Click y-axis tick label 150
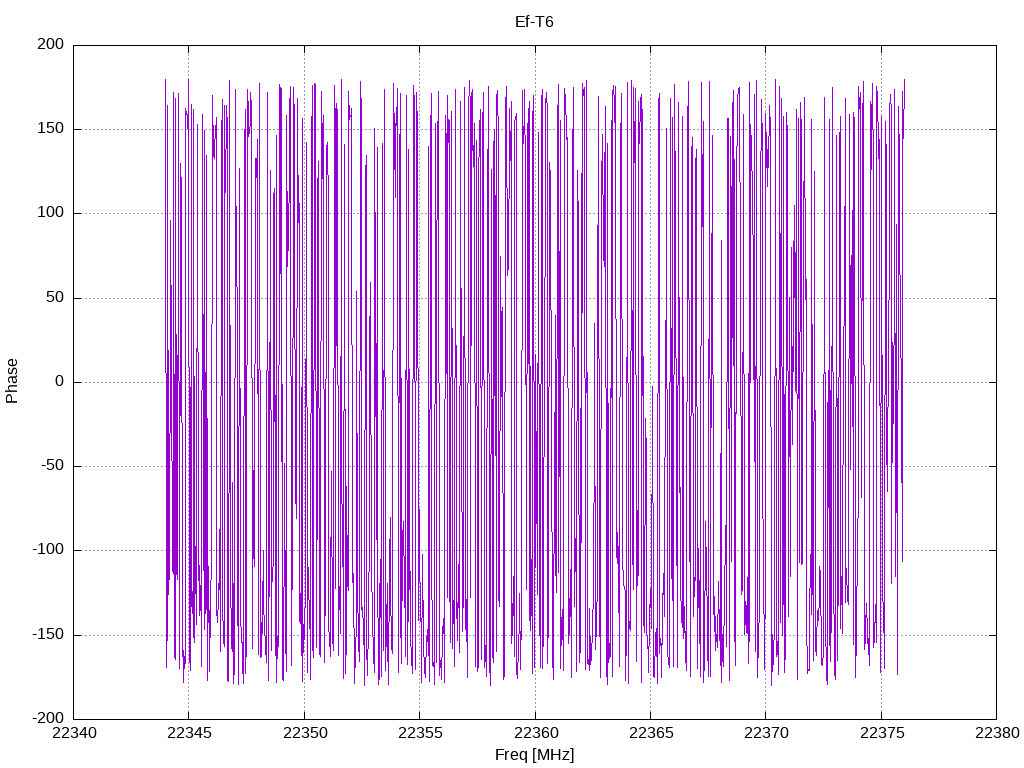Viewport: 1024px width, 768px height. (x=51, y=129)
